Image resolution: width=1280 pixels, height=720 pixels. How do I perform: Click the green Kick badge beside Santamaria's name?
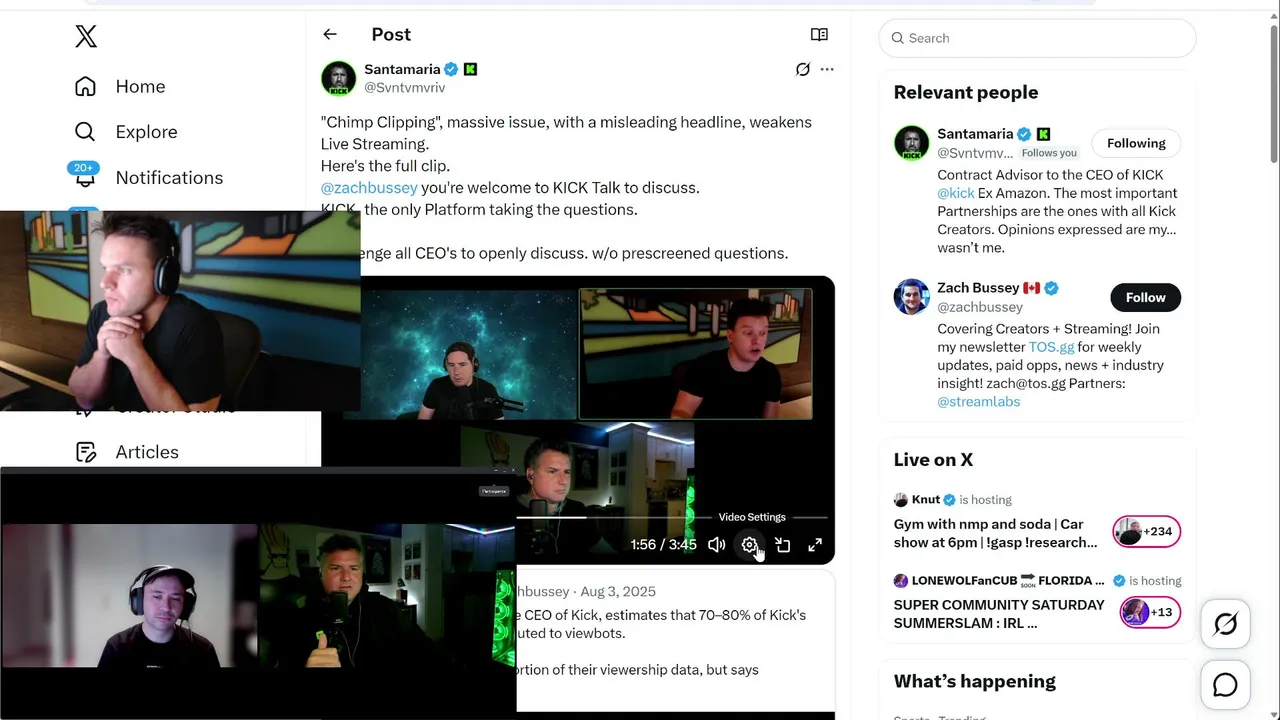point(471,70)
